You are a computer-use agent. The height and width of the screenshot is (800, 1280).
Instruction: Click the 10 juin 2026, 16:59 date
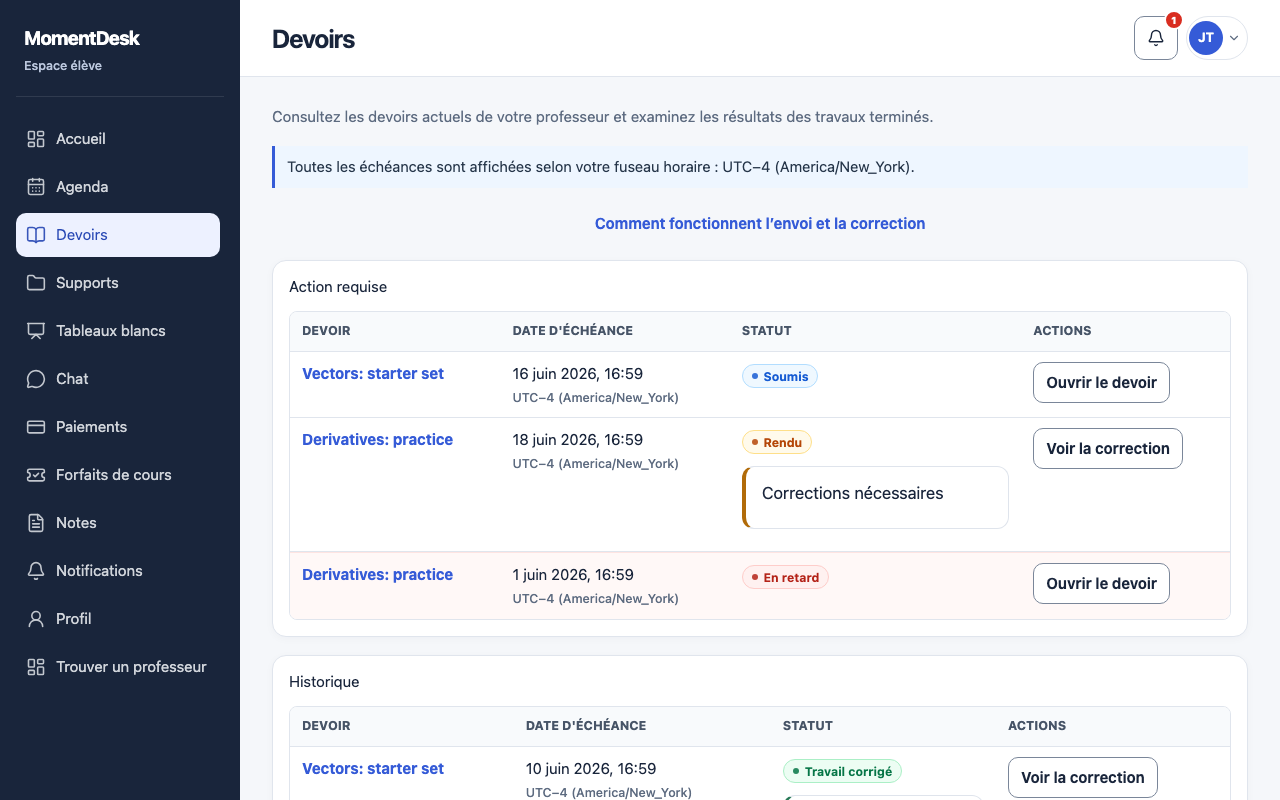(591, 769)
